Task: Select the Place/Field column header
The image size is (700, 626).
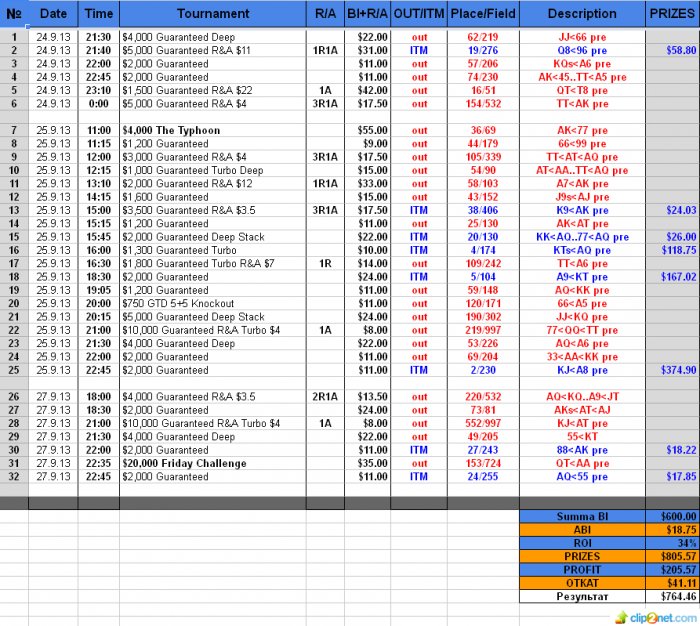Action: pos(483,14)
